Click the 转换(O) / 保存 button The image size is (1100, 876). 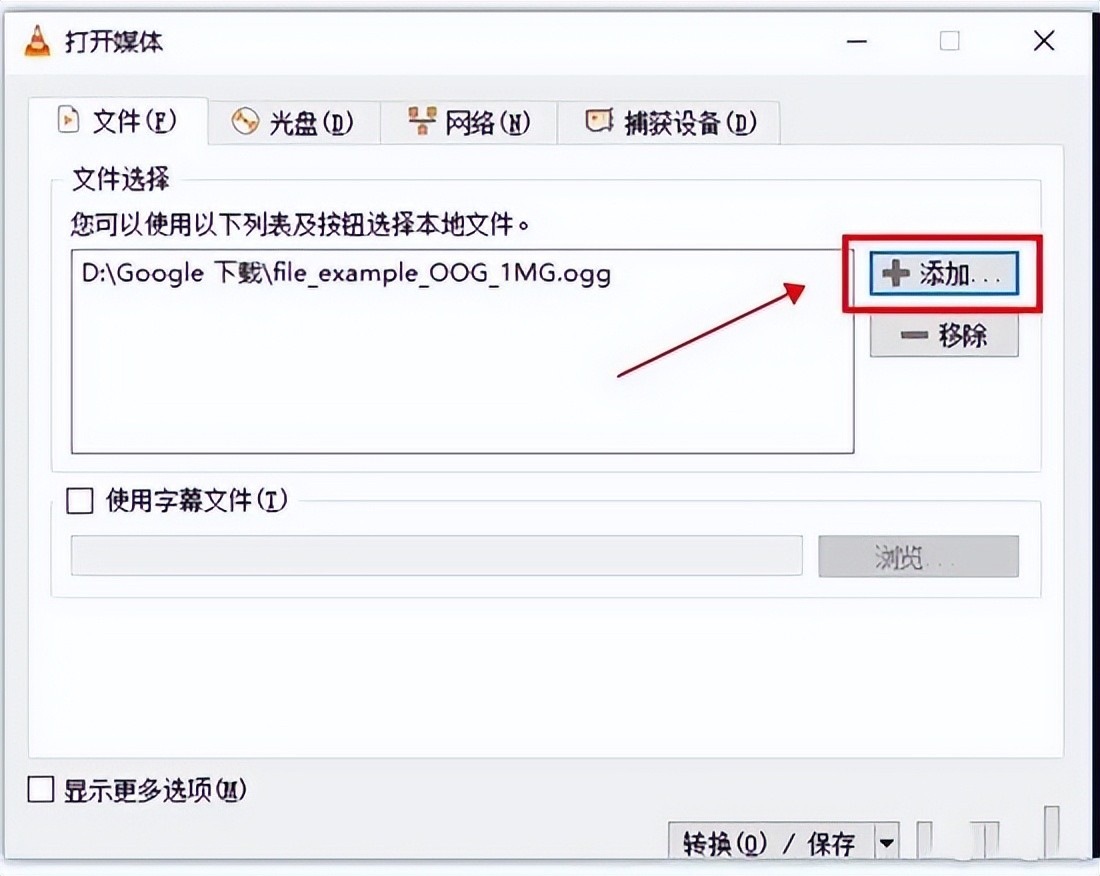(772, 842)
